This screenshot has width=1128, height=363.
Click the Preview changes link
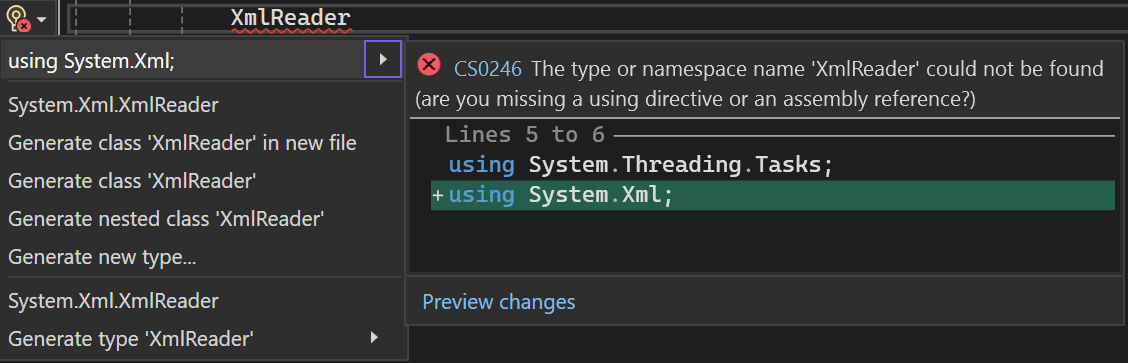pyautogui.click(x=499, y=302)
